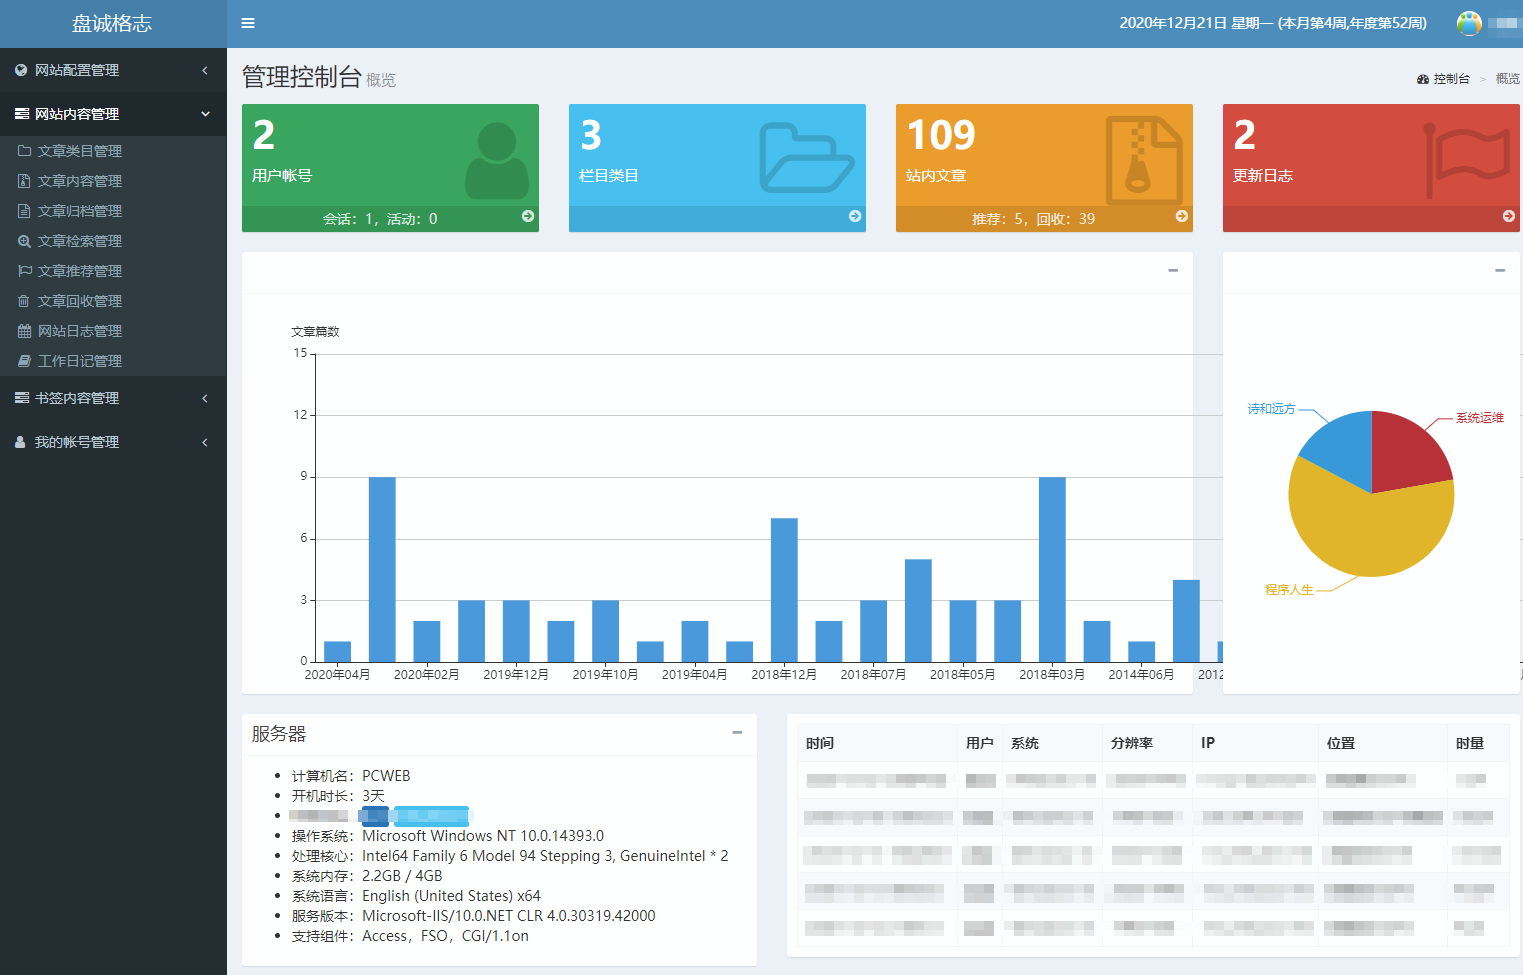
Task: Click the globe icon beside 网站配置管理
Action: (x=22, y=70)
